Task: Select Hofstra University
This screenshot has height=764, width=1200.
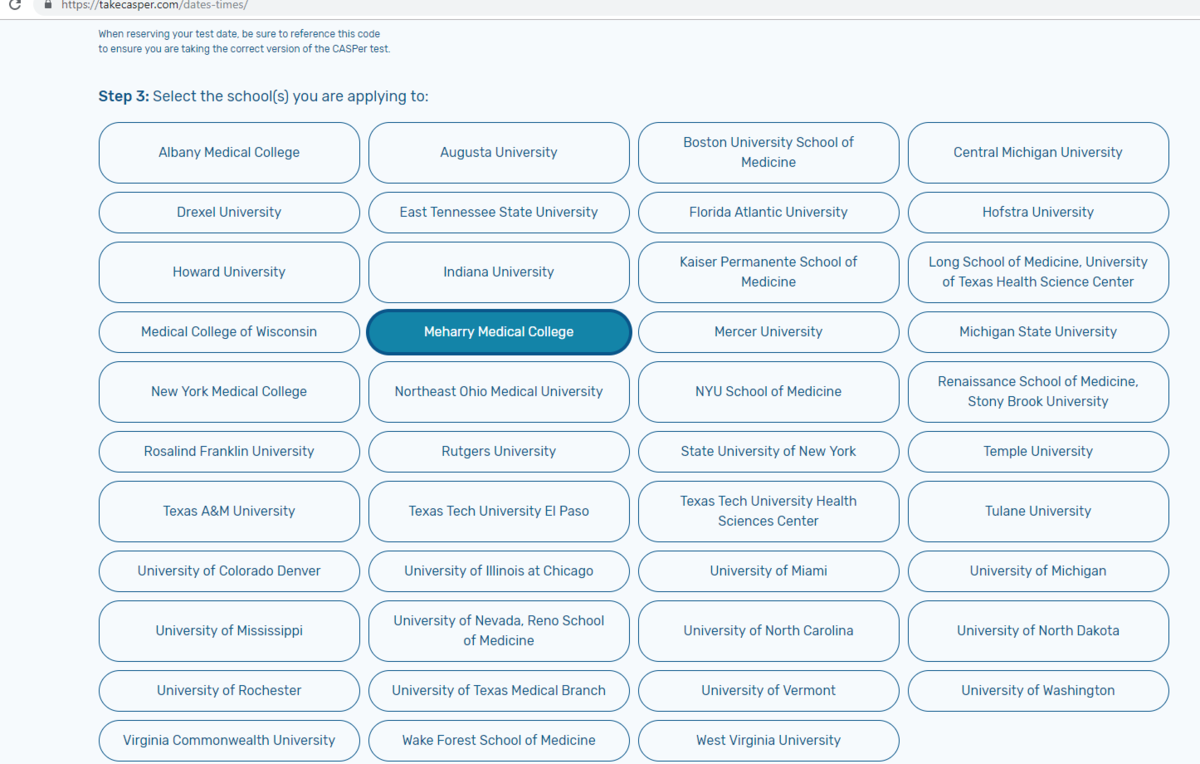Action: click(x=1038, y=212)
